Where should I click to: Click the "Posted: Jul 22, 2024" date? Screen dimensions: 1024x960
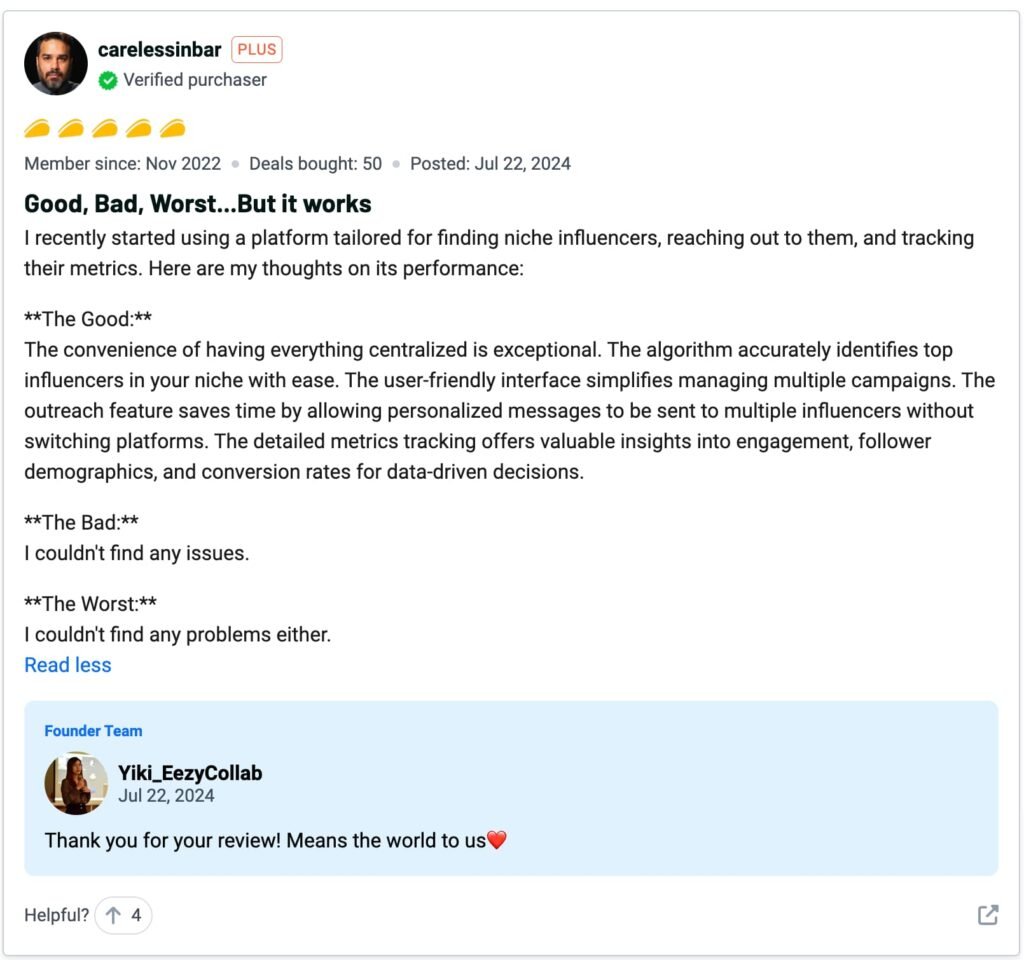490,163
